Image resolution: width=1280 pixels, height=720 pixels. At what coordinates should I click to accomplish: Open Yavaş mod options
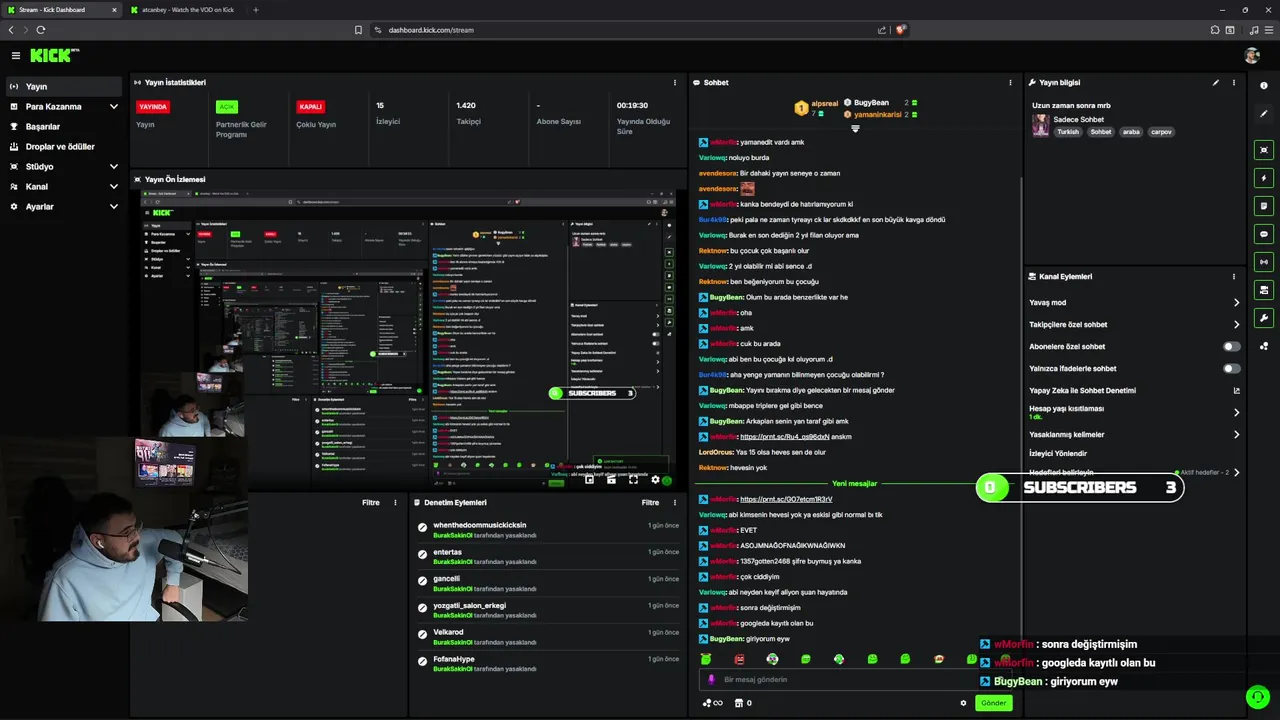1134,303
